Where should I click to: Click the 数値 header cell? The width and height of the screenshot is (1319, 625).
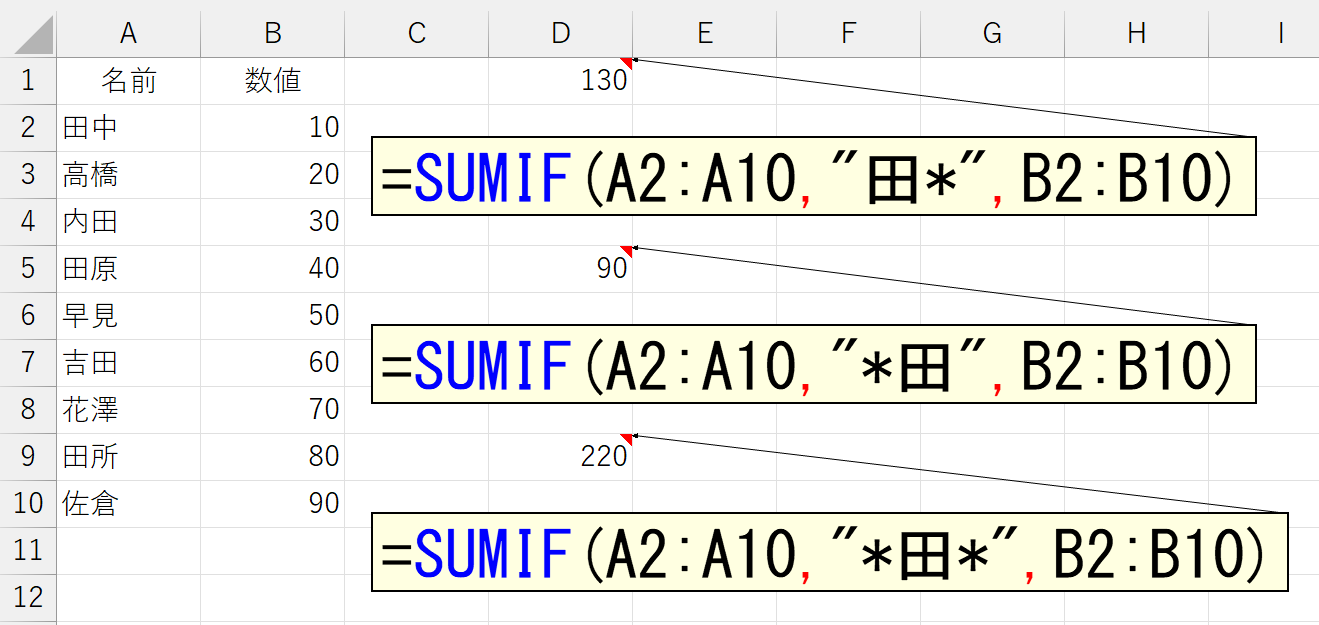(x=272, y=81)
